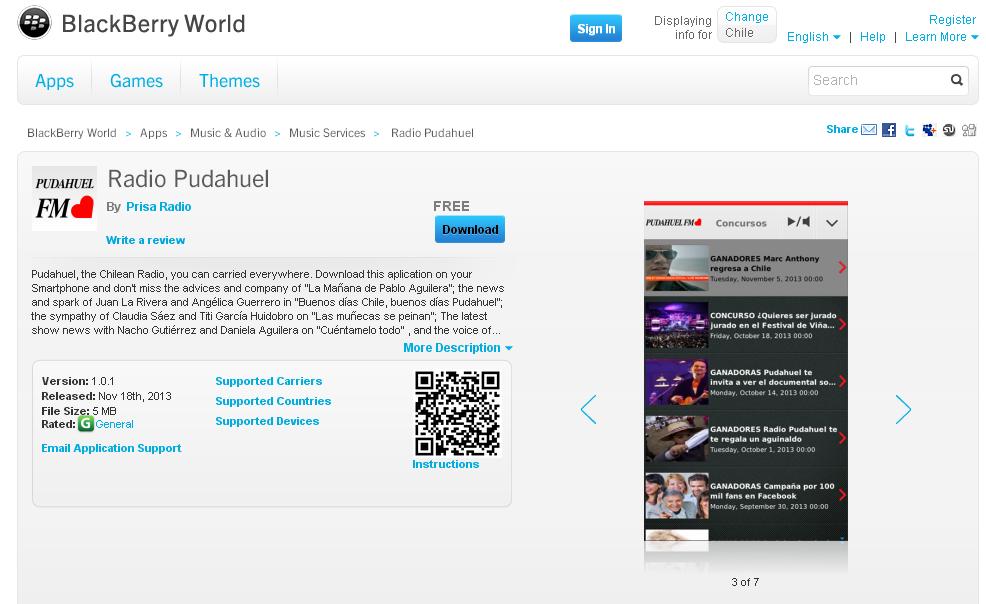Screen dimensions: 986x604
Task: Click the down chevron in the app screenshot
Action: coord(831,222)
